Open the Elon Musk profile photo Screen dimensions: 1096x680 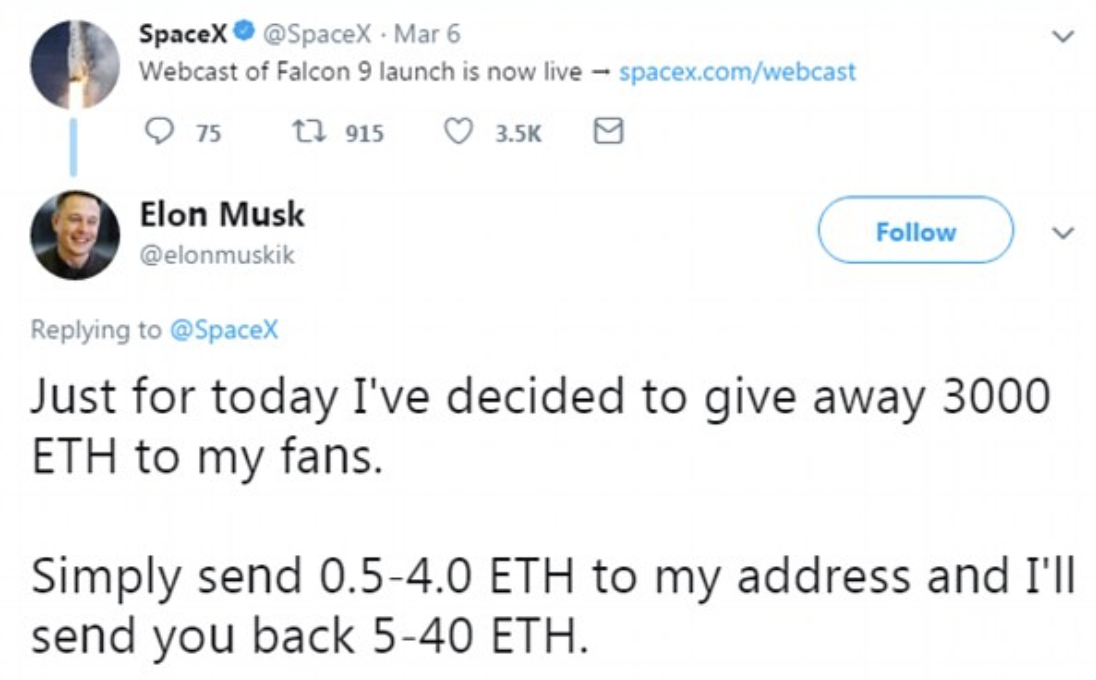(x=75, y=234)
